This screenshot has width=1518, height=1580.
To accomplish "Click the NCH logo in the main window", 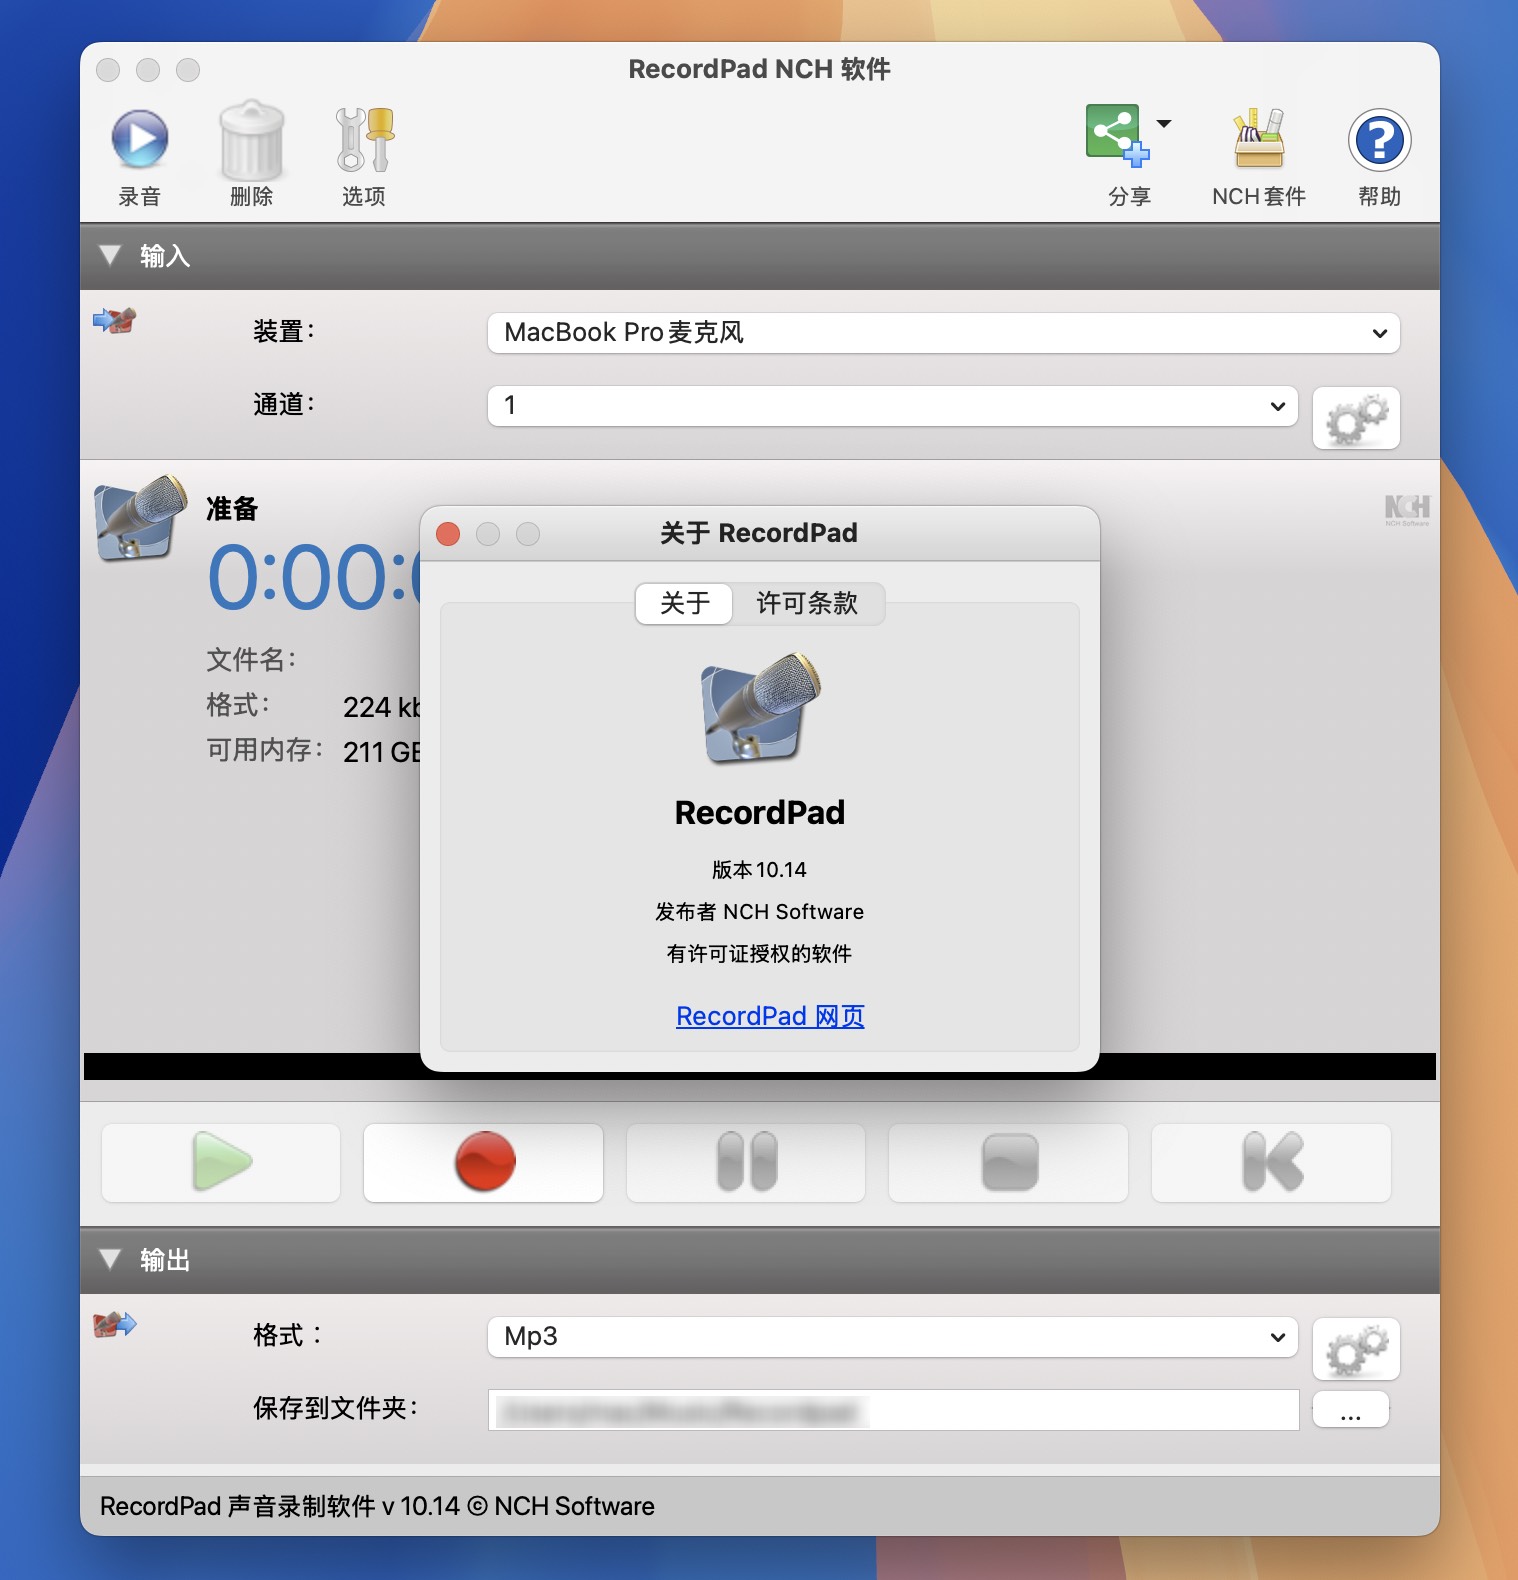I will pos(1407,509).
